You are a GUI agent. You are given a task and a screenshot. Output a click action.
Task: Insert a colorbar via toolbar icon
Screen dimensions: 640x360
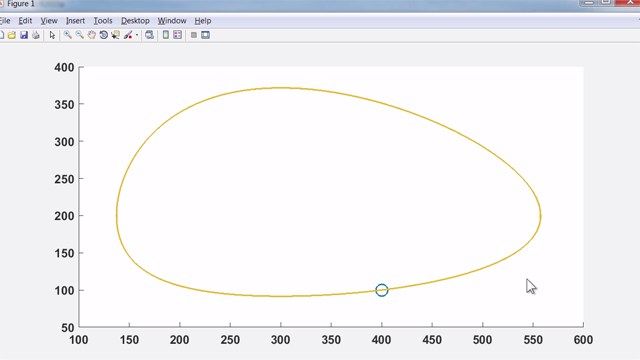pyautogui.click(x=166, y=35)
